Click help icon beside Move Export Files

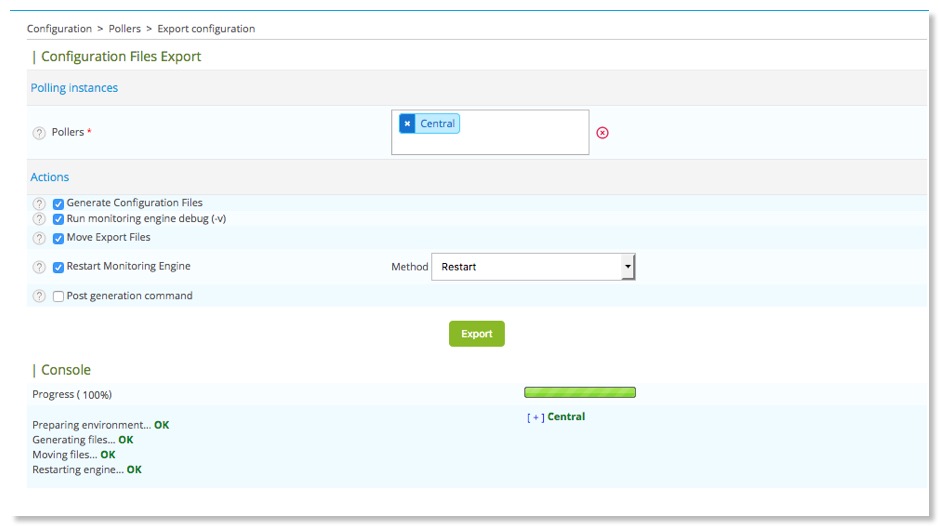[40, 239]
